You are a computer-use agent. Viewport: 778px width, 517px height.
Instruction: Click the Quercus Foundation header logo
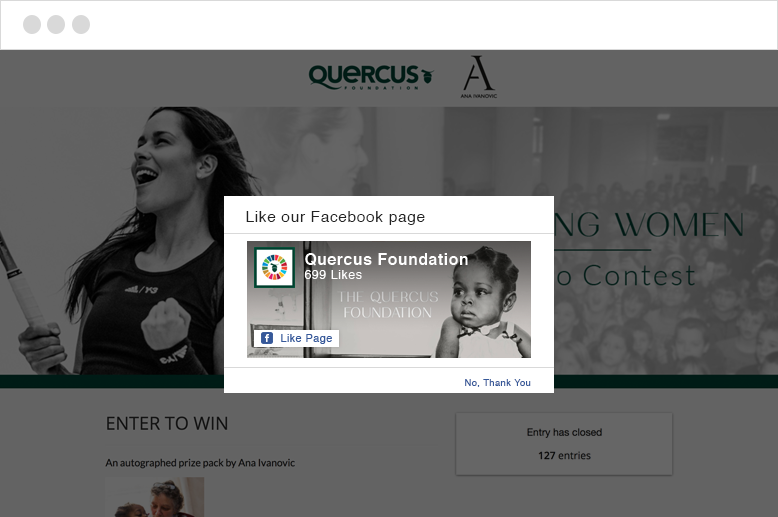pyautogui.click(x=371, y=77)
